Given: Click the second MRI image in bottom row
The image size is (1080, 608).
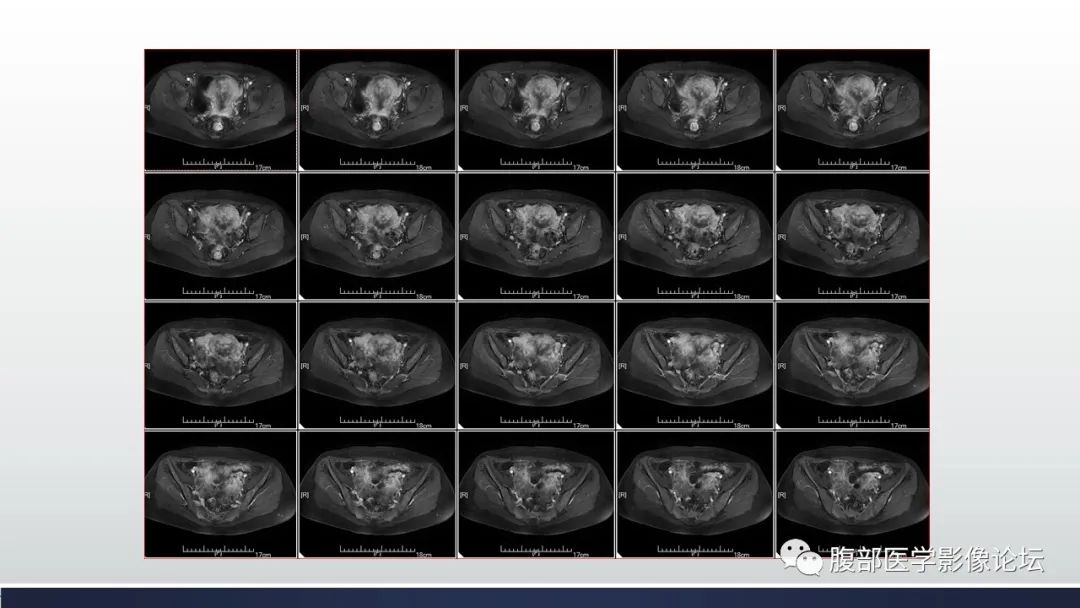Looking at the screenshot, I should tap(378, 494).
